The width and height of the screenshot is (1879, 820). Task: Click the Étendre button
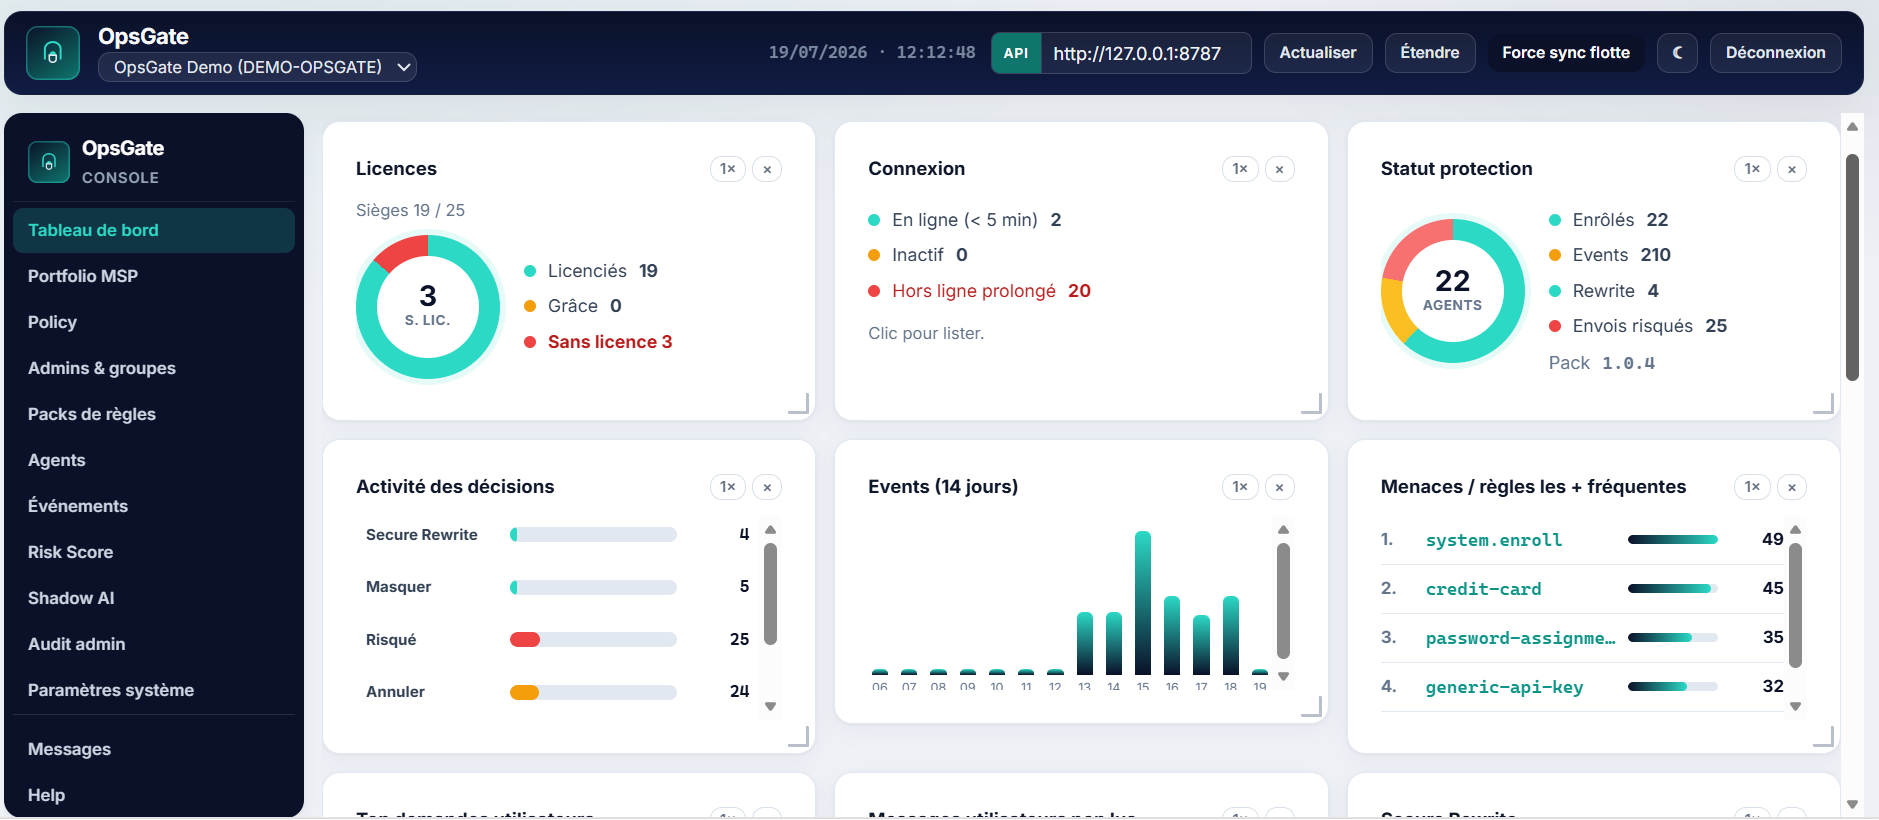(1430, 53)
